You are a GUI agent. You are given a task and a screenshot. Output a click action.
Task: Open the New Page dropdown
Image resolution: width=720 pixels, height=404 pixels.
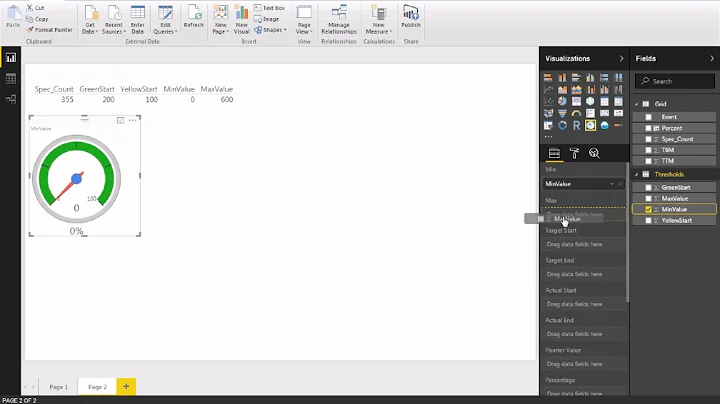(220, 19)
